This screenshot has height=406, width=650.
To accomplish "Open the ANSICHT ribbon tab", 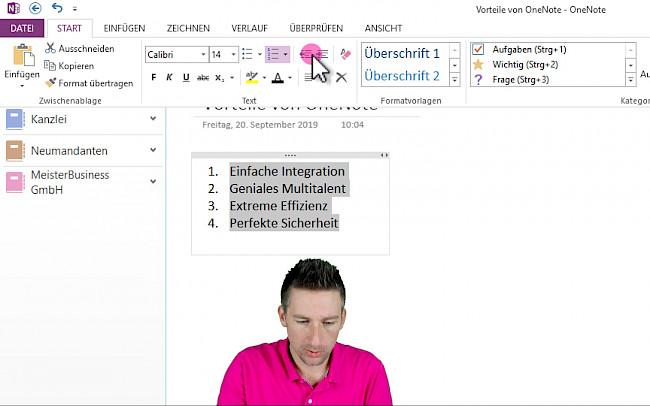I will pos(383,28).
